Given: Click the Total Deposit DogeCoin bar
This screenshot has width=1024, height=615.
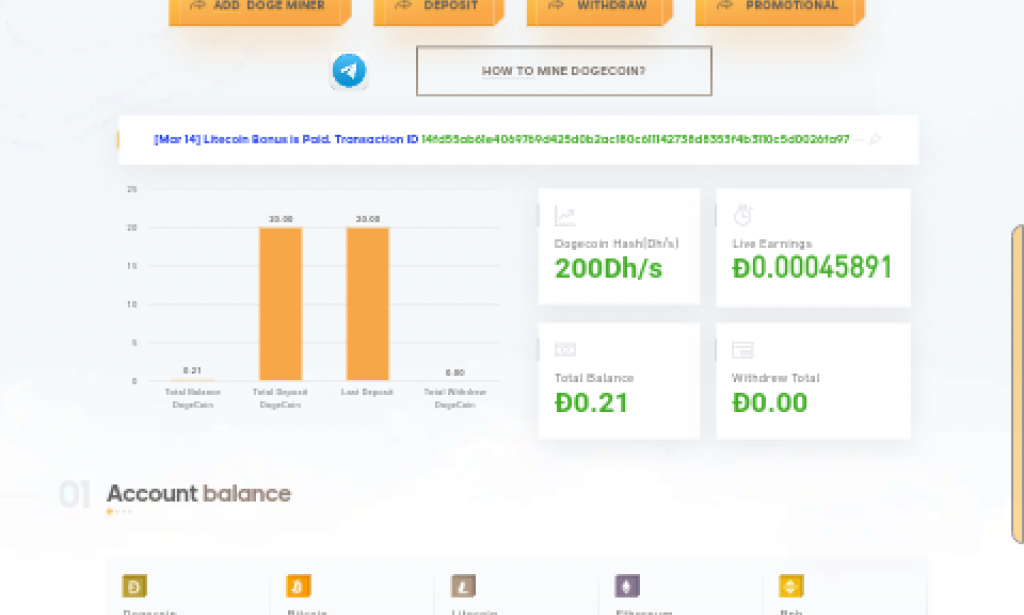Looking at the screenshot, I should tap(279, 300).
